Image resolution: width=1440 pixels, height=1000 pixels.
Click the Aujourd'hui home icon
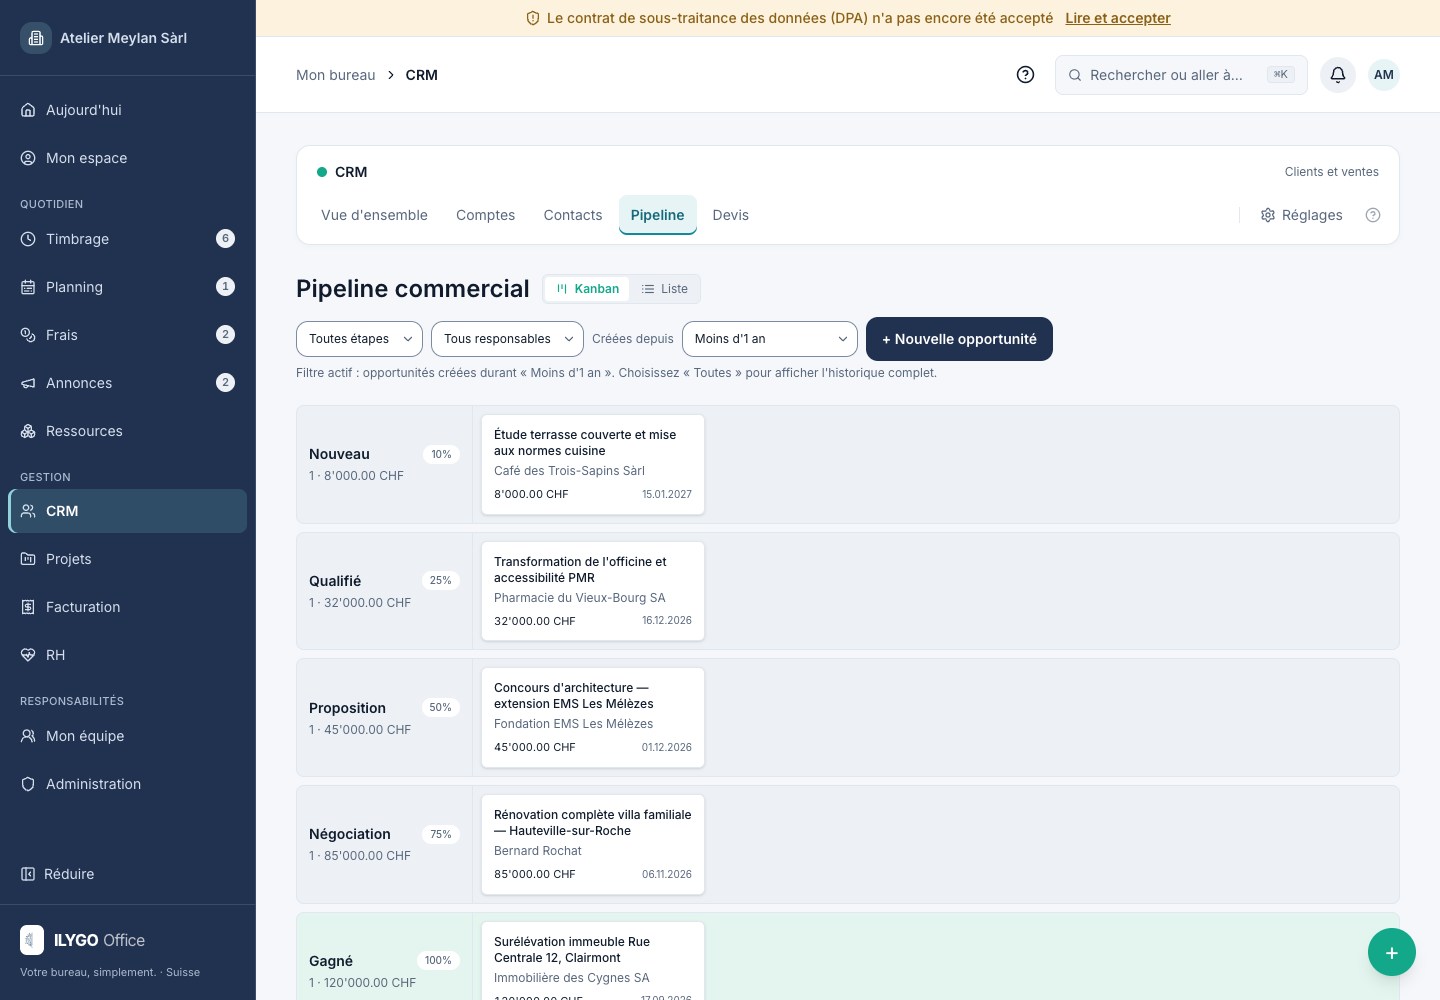click(28, 110)
